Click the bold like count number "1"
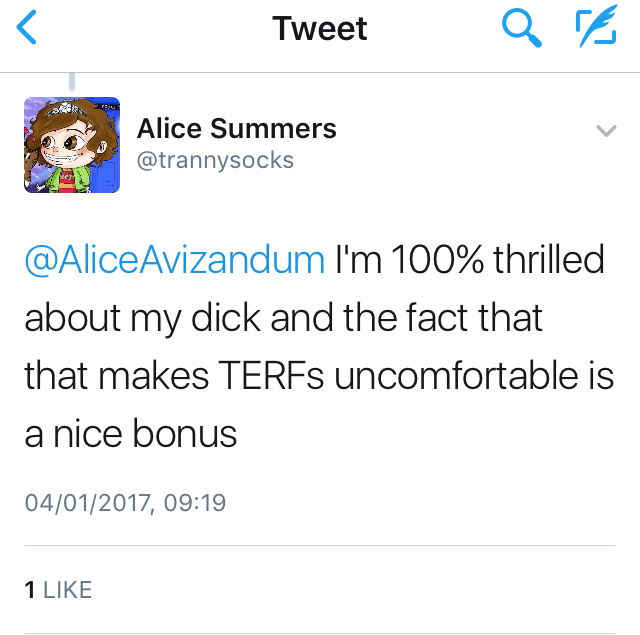 click(x=30, y=590)
